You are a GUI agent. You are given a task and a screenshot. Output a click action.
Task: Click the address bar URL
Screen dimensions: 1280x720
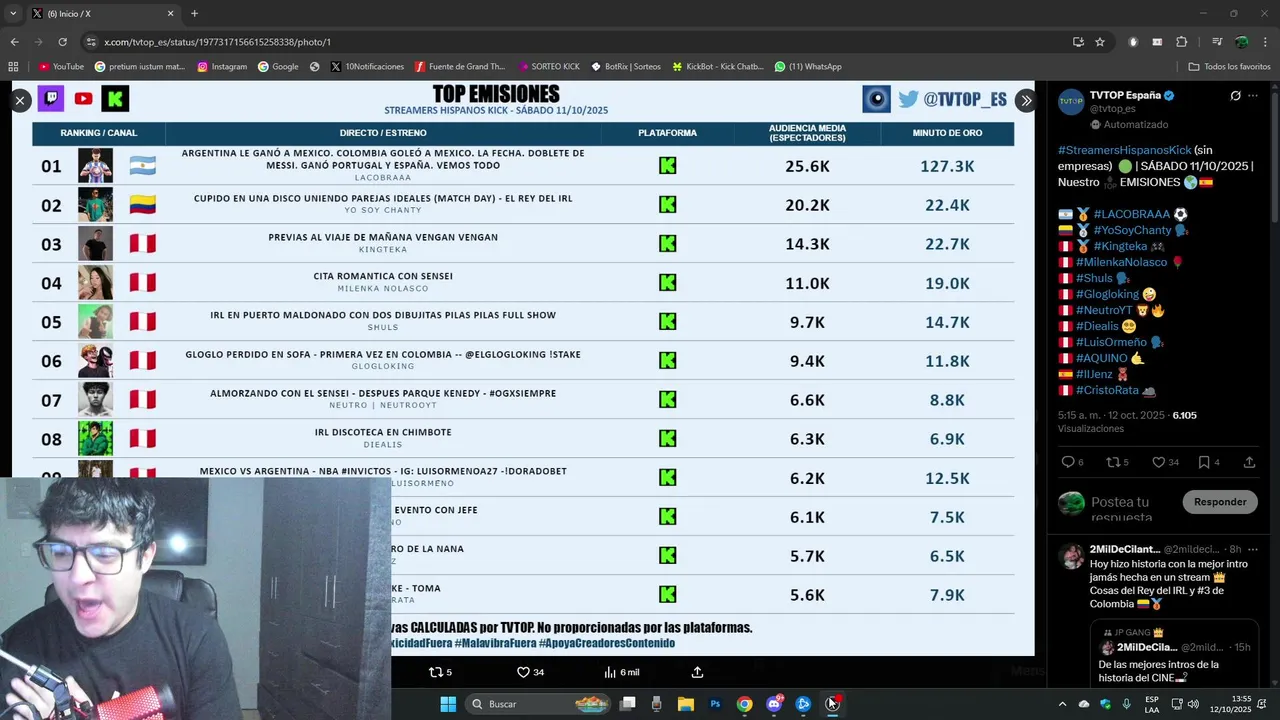(217, 42)
